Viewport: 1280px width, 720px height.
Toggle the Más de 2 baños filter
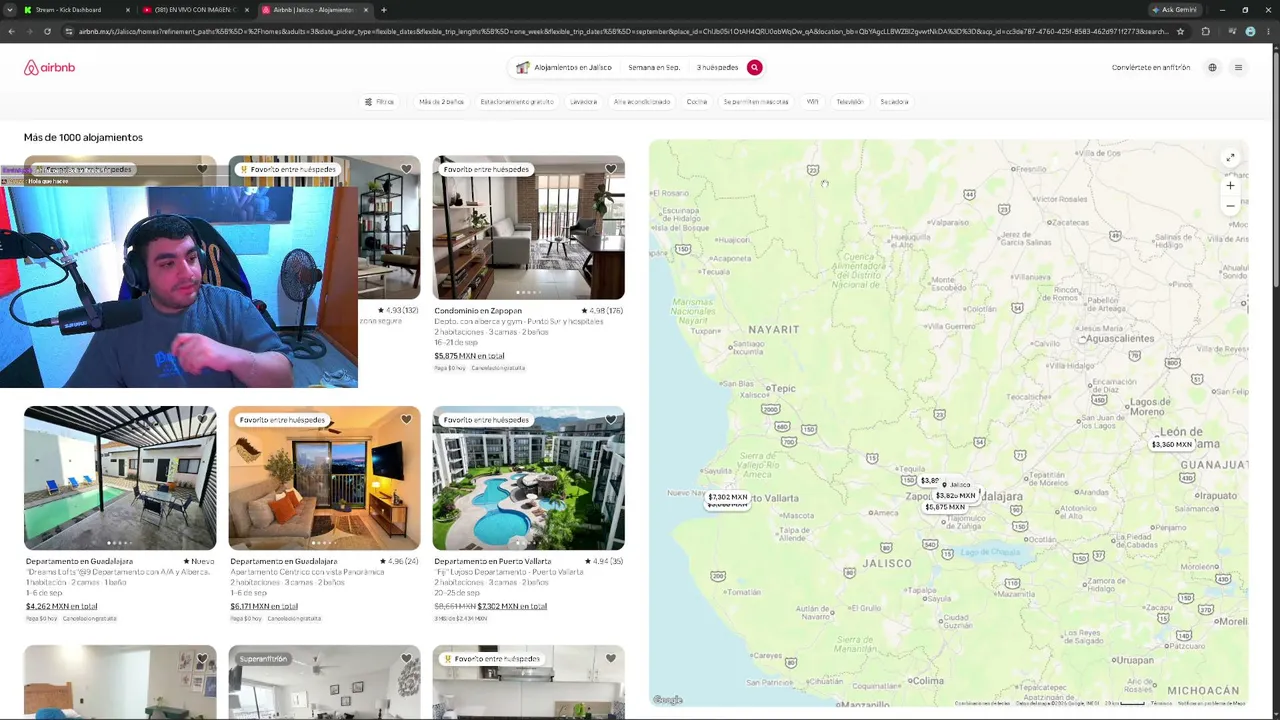[x=441, y=101]
